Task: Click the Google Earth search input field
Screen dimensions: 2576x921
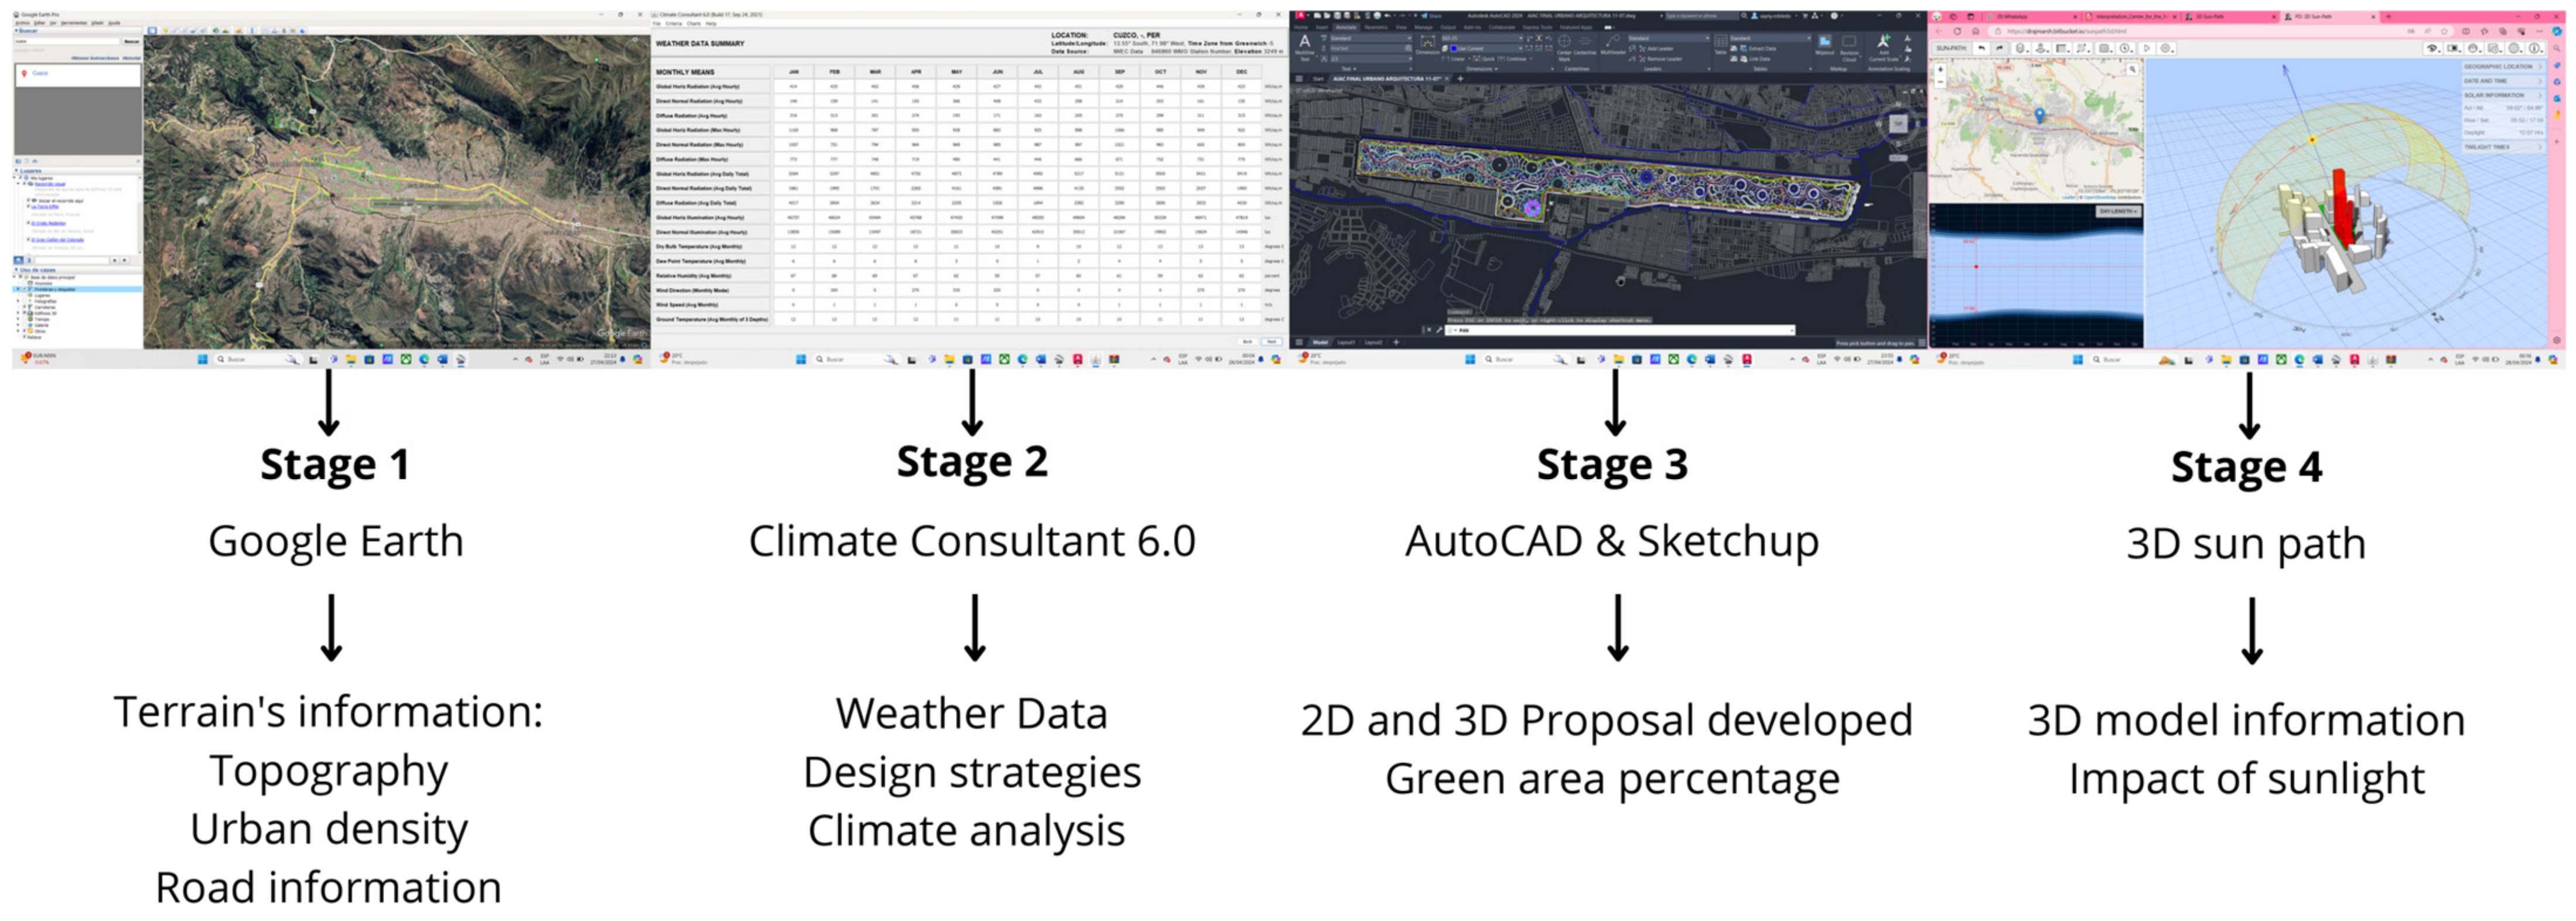Action: (x=67, y=41)
